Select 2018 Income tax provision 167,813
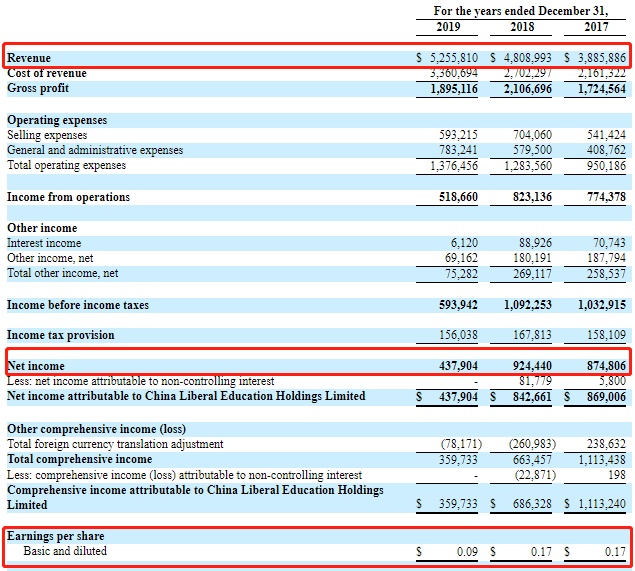The width and height of the screenshot is (635, 571). tap(533, 335)
